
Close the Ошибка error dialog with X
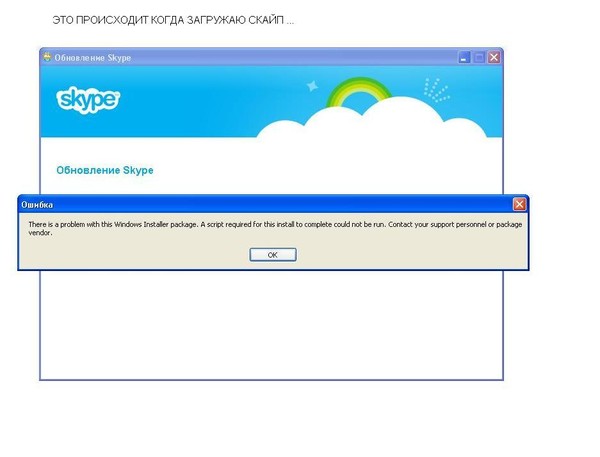click(x=519, y=205)
